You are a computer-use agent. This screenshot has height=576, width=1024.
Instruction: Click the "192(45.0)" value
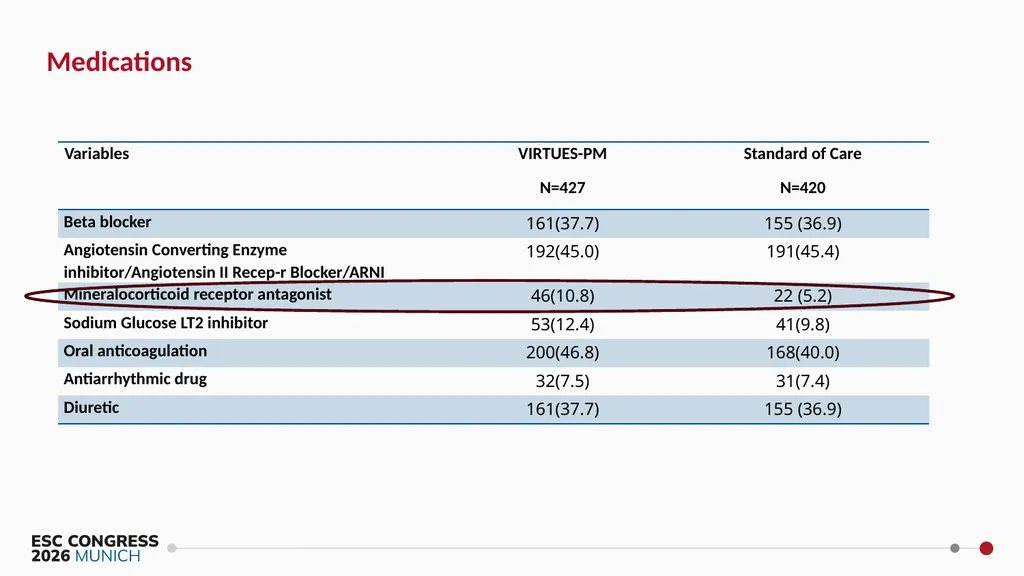coord(562,251)
